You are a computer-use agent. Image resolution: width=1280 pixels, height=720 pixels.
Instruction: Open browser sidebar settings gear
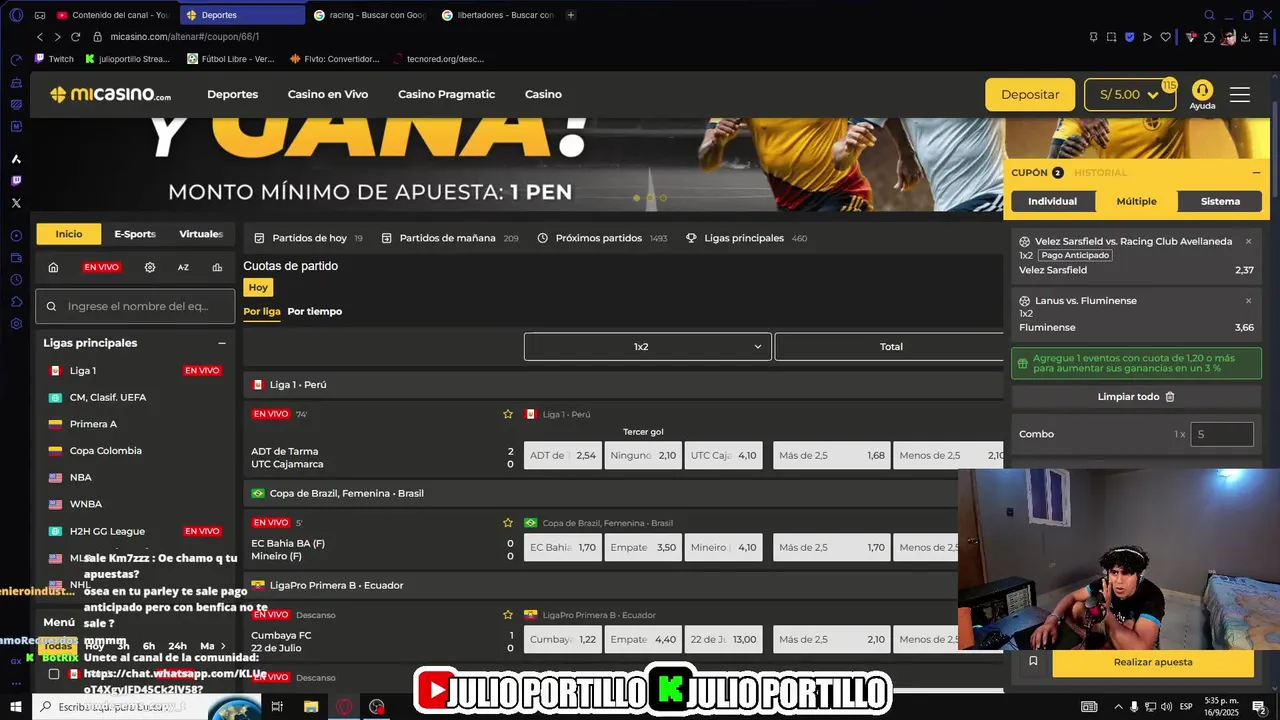pyautogui.click(x=16, y=324)
